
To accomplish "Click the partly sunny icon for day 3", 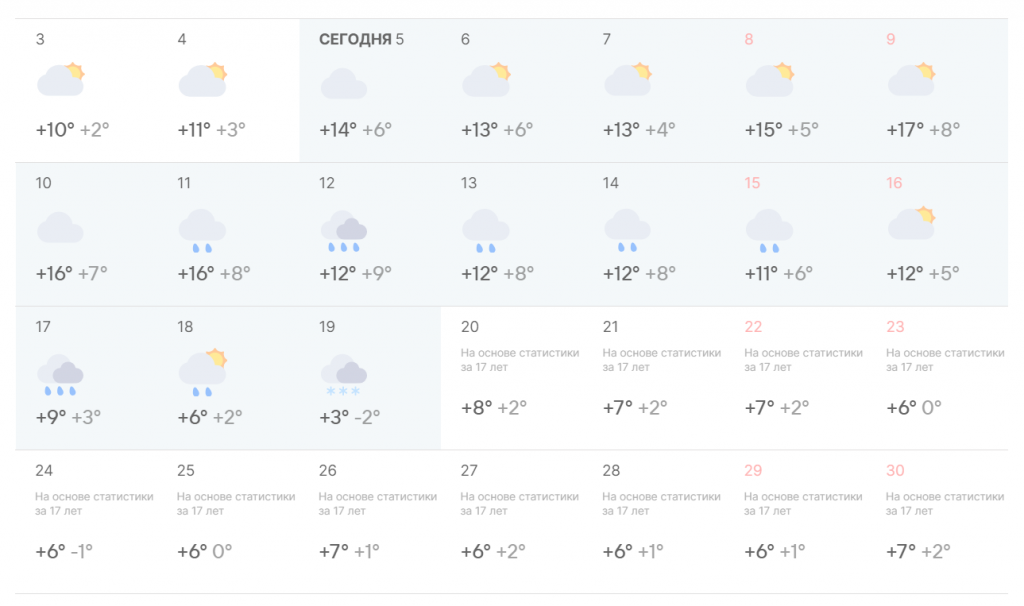I will (60, 80).
